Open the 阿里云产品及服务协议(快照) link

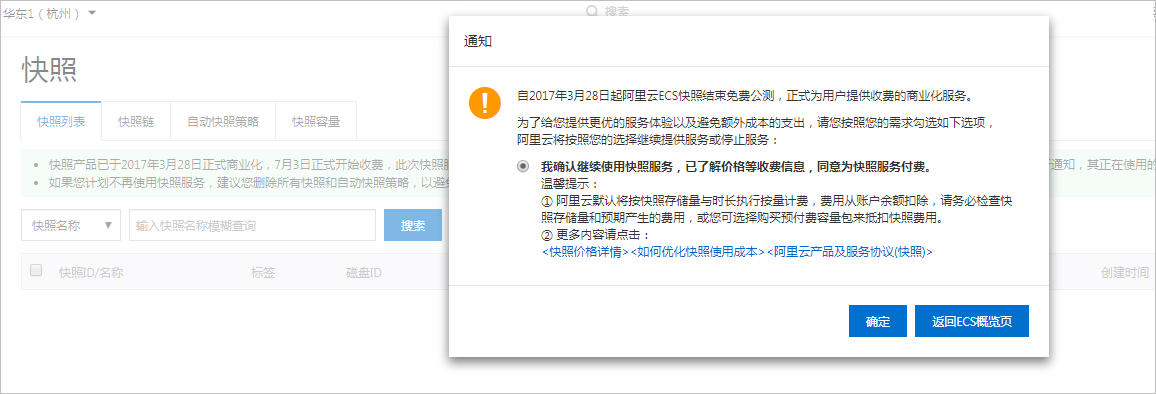pos(850,252)
